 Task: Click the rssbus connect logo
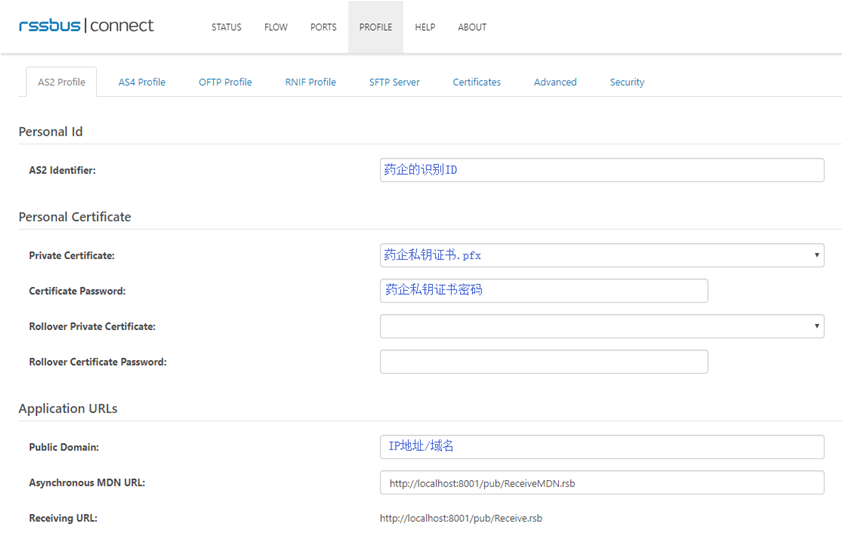pyautogui.click(x=86, y=26)
